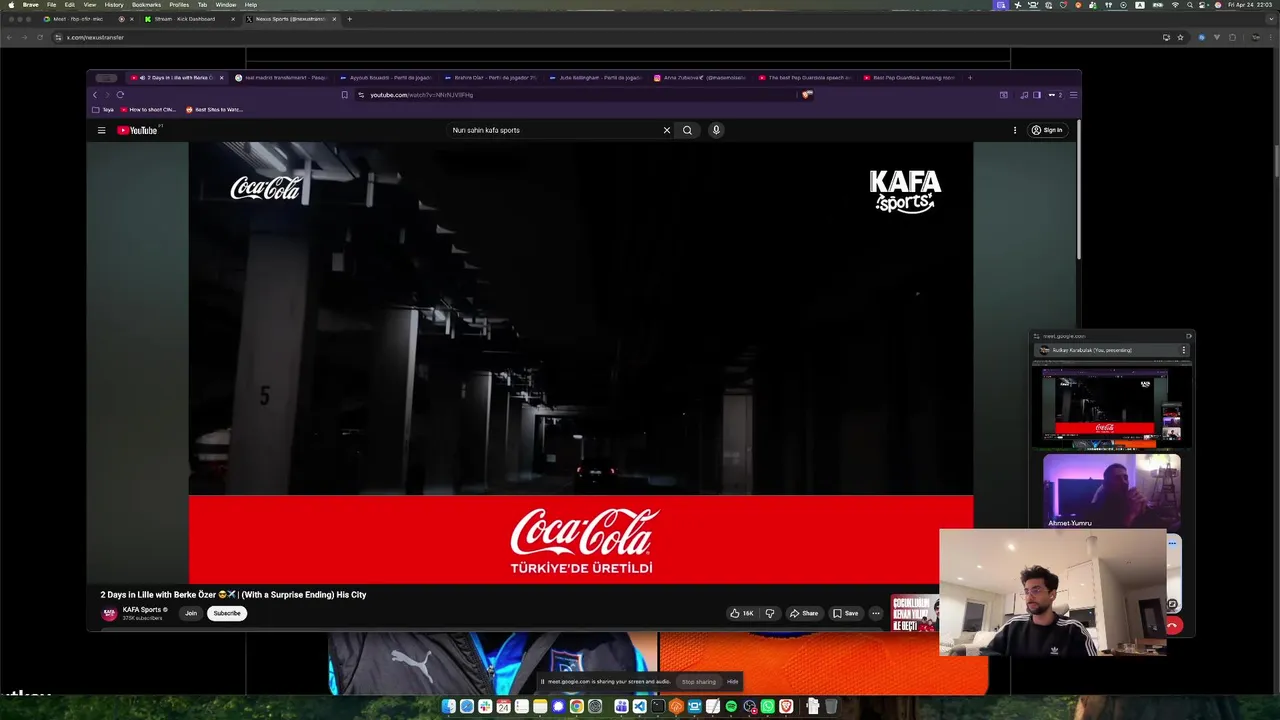Share the KAFA Sports video
This screenshot has width=1280, height=720.
click(x=804, y=613)
